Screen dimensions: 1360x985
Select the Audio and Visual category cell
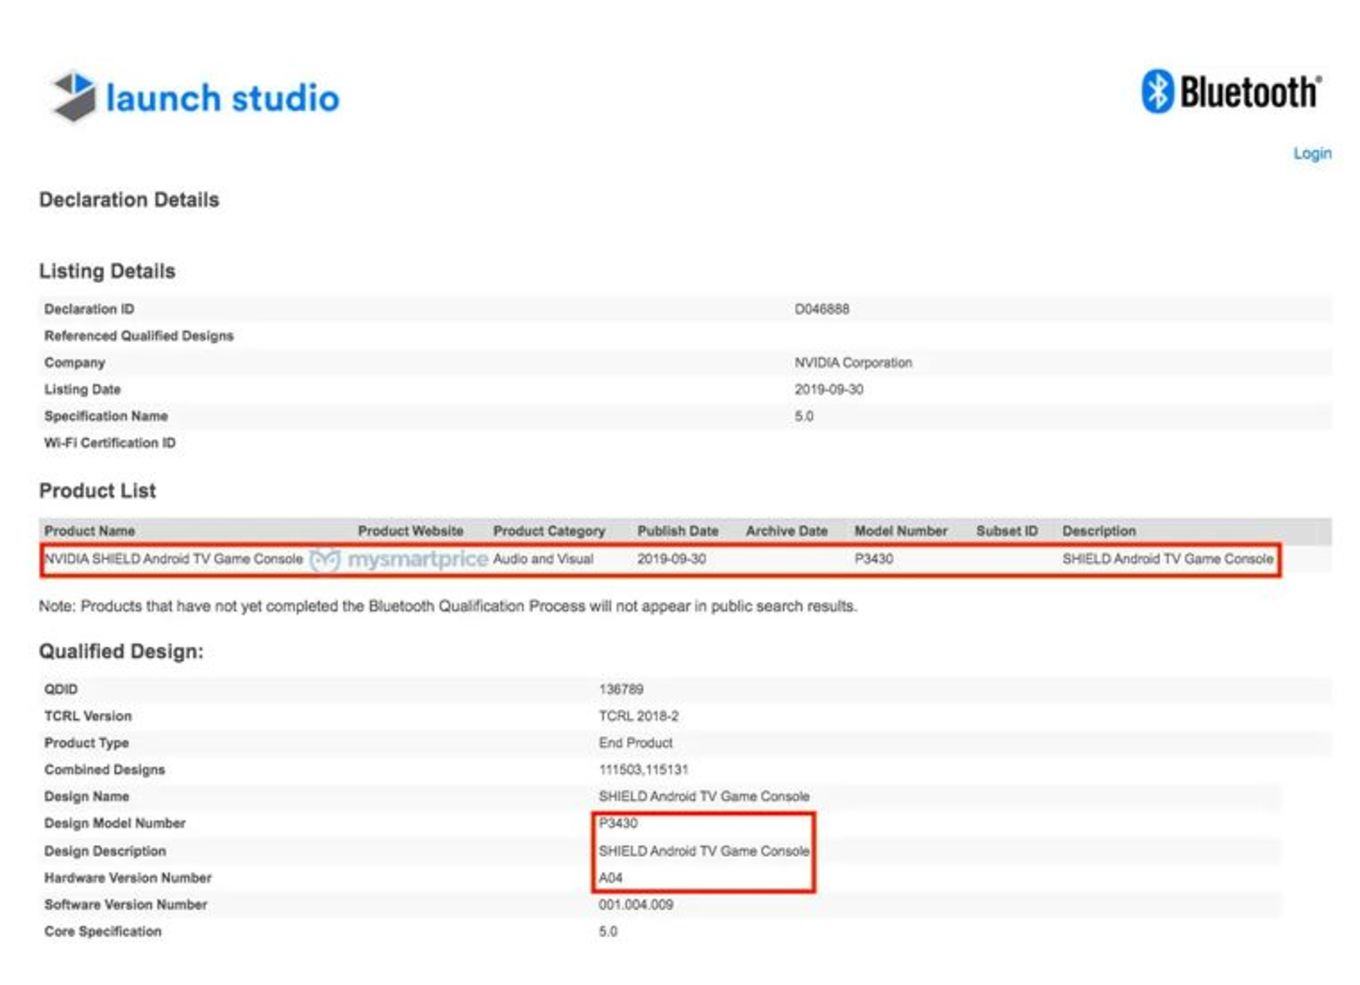(x=543, y=559)
